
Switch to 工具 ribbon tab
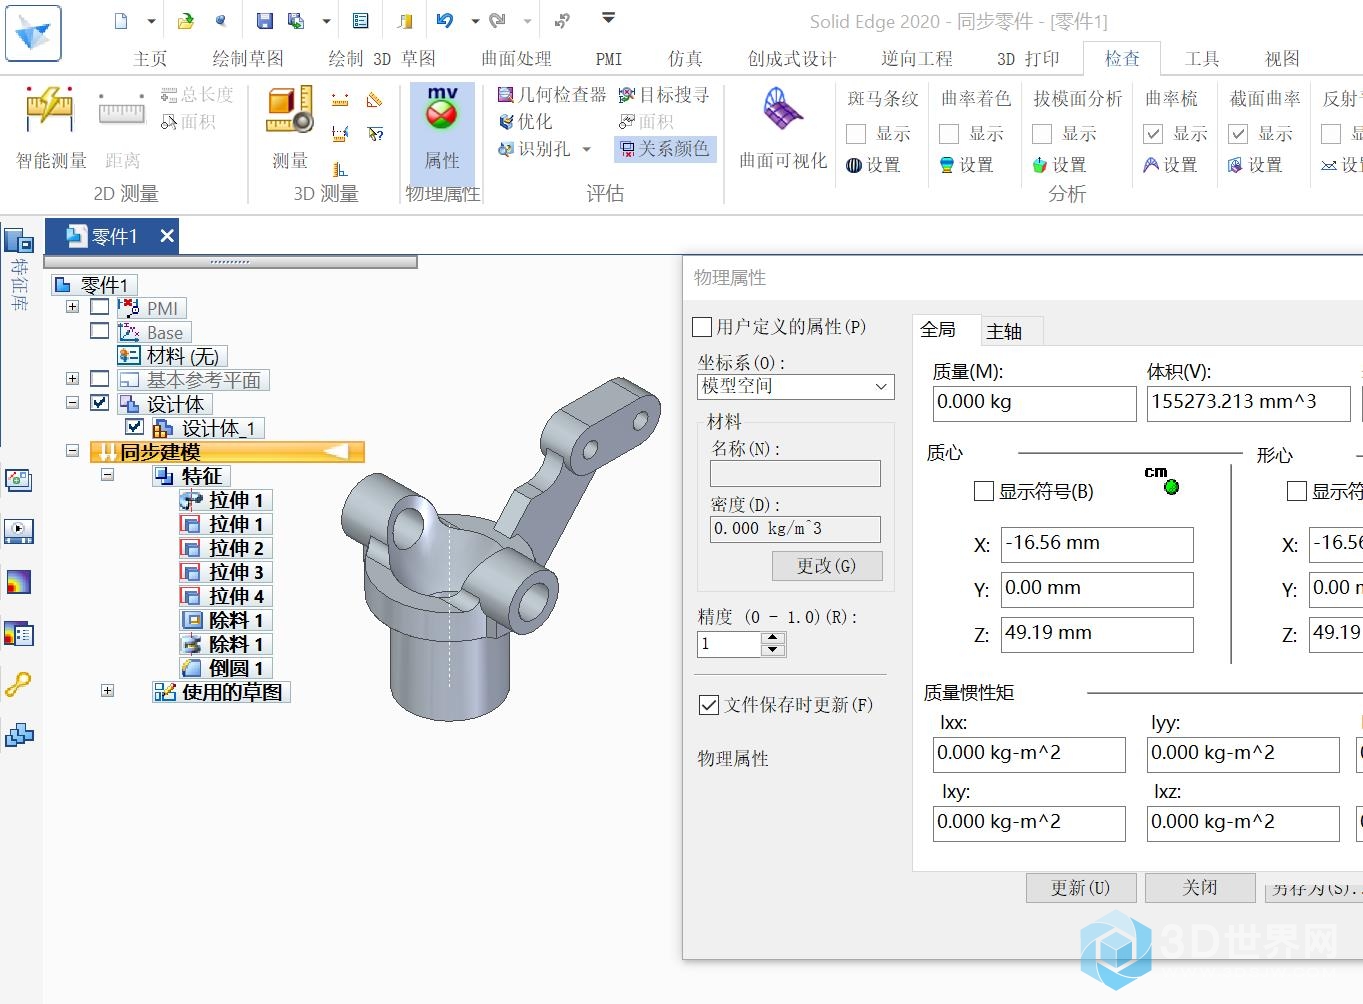click(x=1202, y=59)
